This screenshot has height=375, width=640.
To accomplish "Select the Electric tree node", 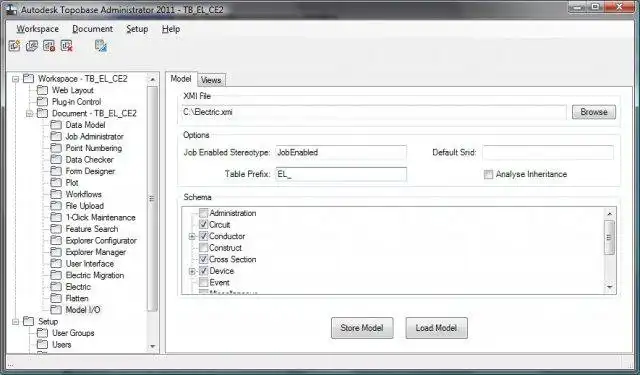I will tap(78, 287).
